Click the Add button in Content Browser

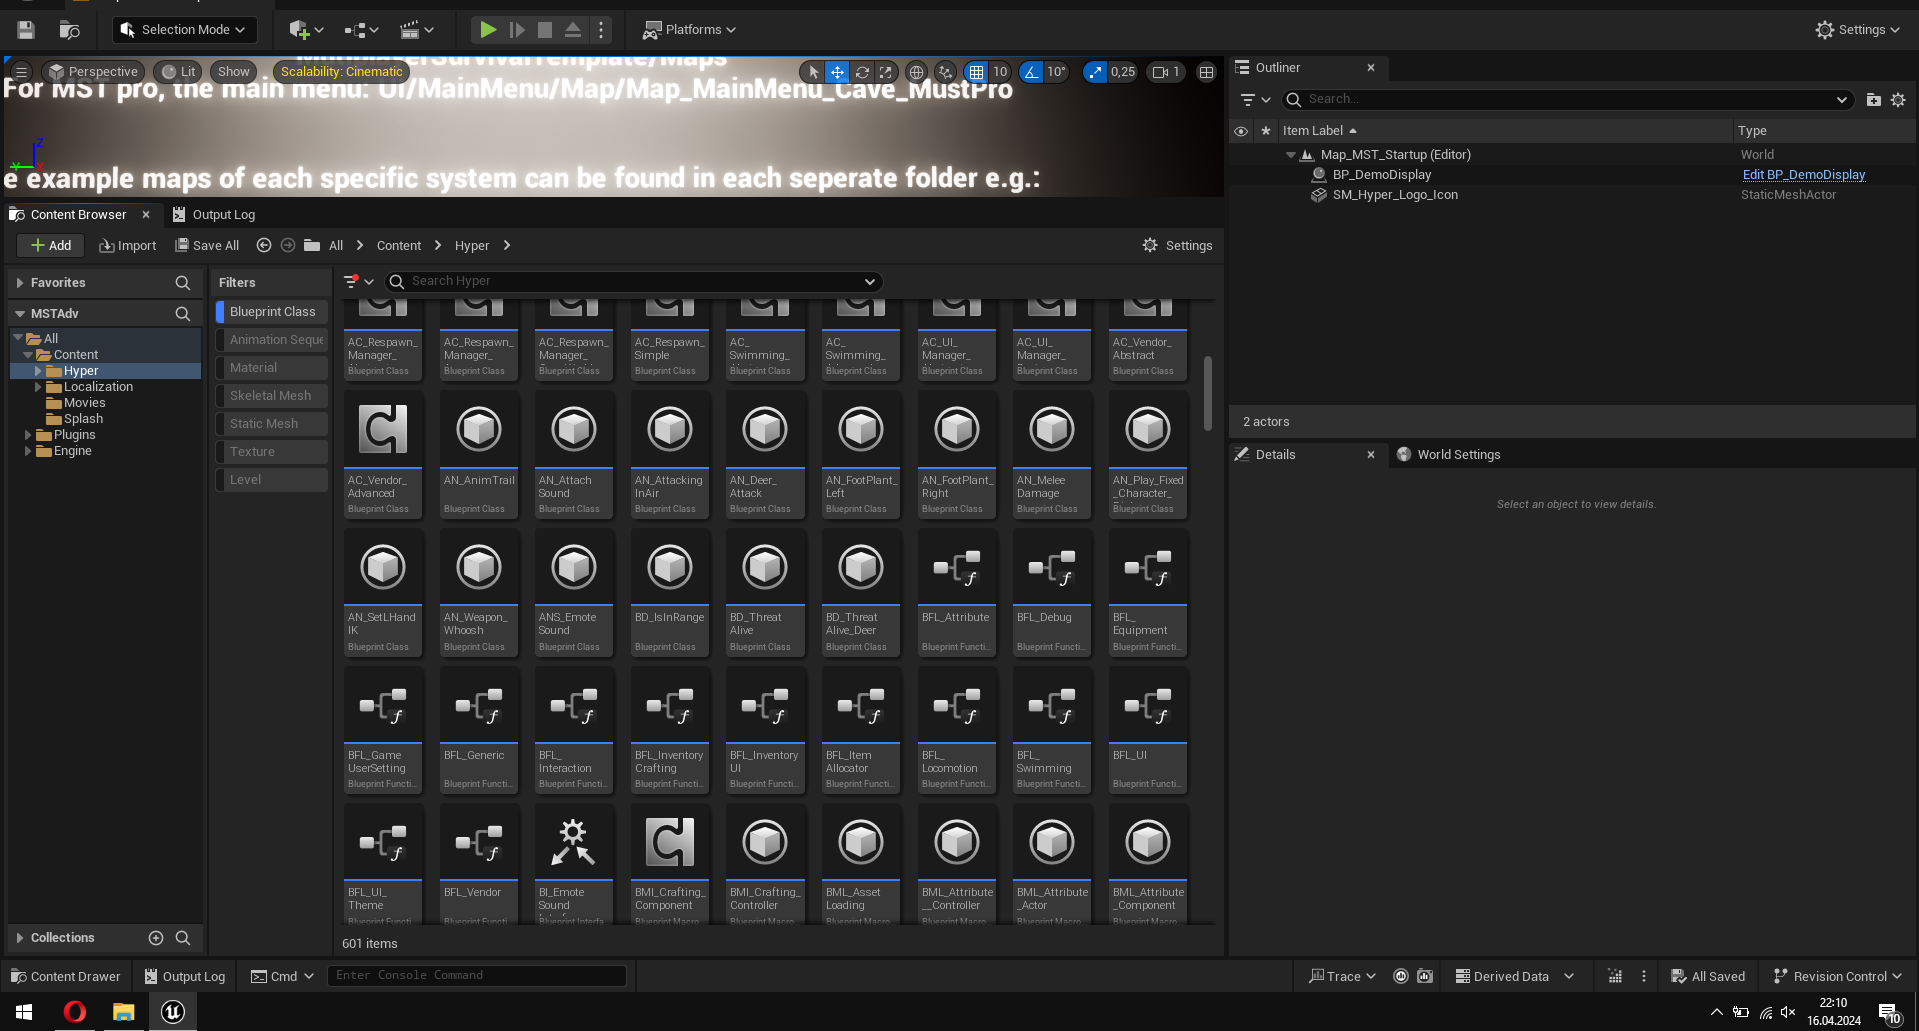[x=51, y=246]
